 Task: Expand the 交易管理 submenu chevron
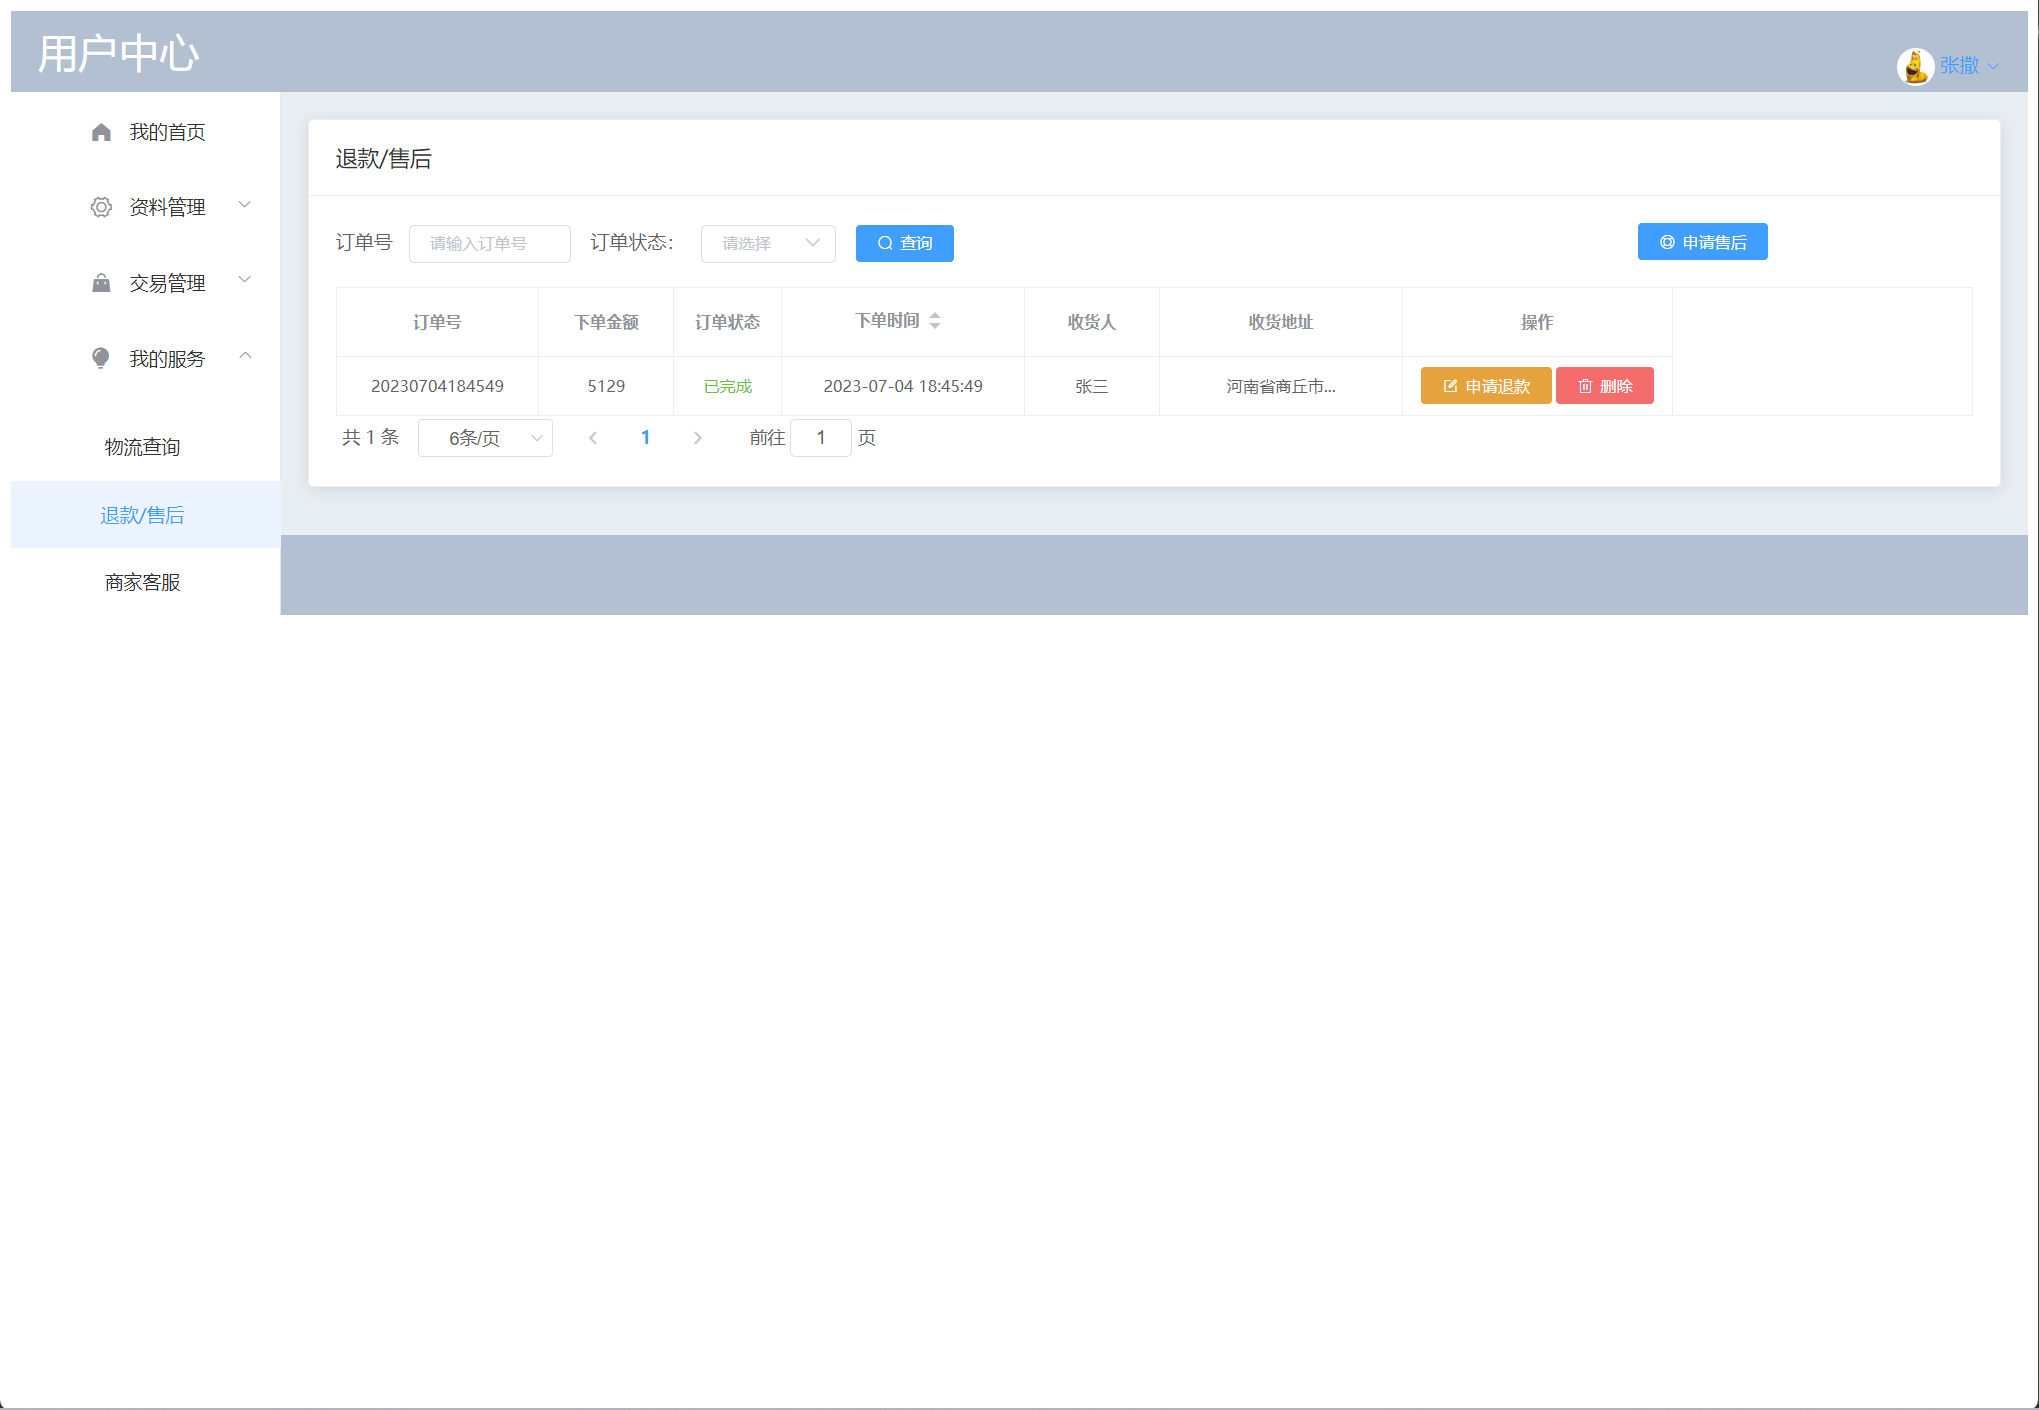point(245,281)
